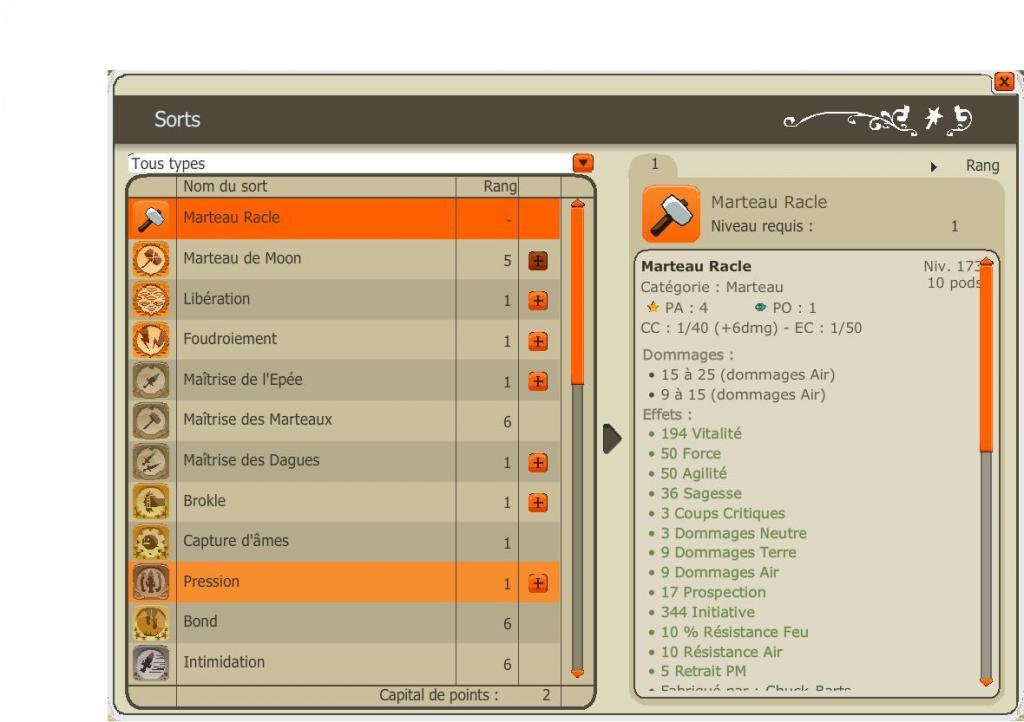Image resolution: width=1024 pixels, height=722 pixels.
Task: Increase Pression rank with plus button
Action: pos(537,584)
